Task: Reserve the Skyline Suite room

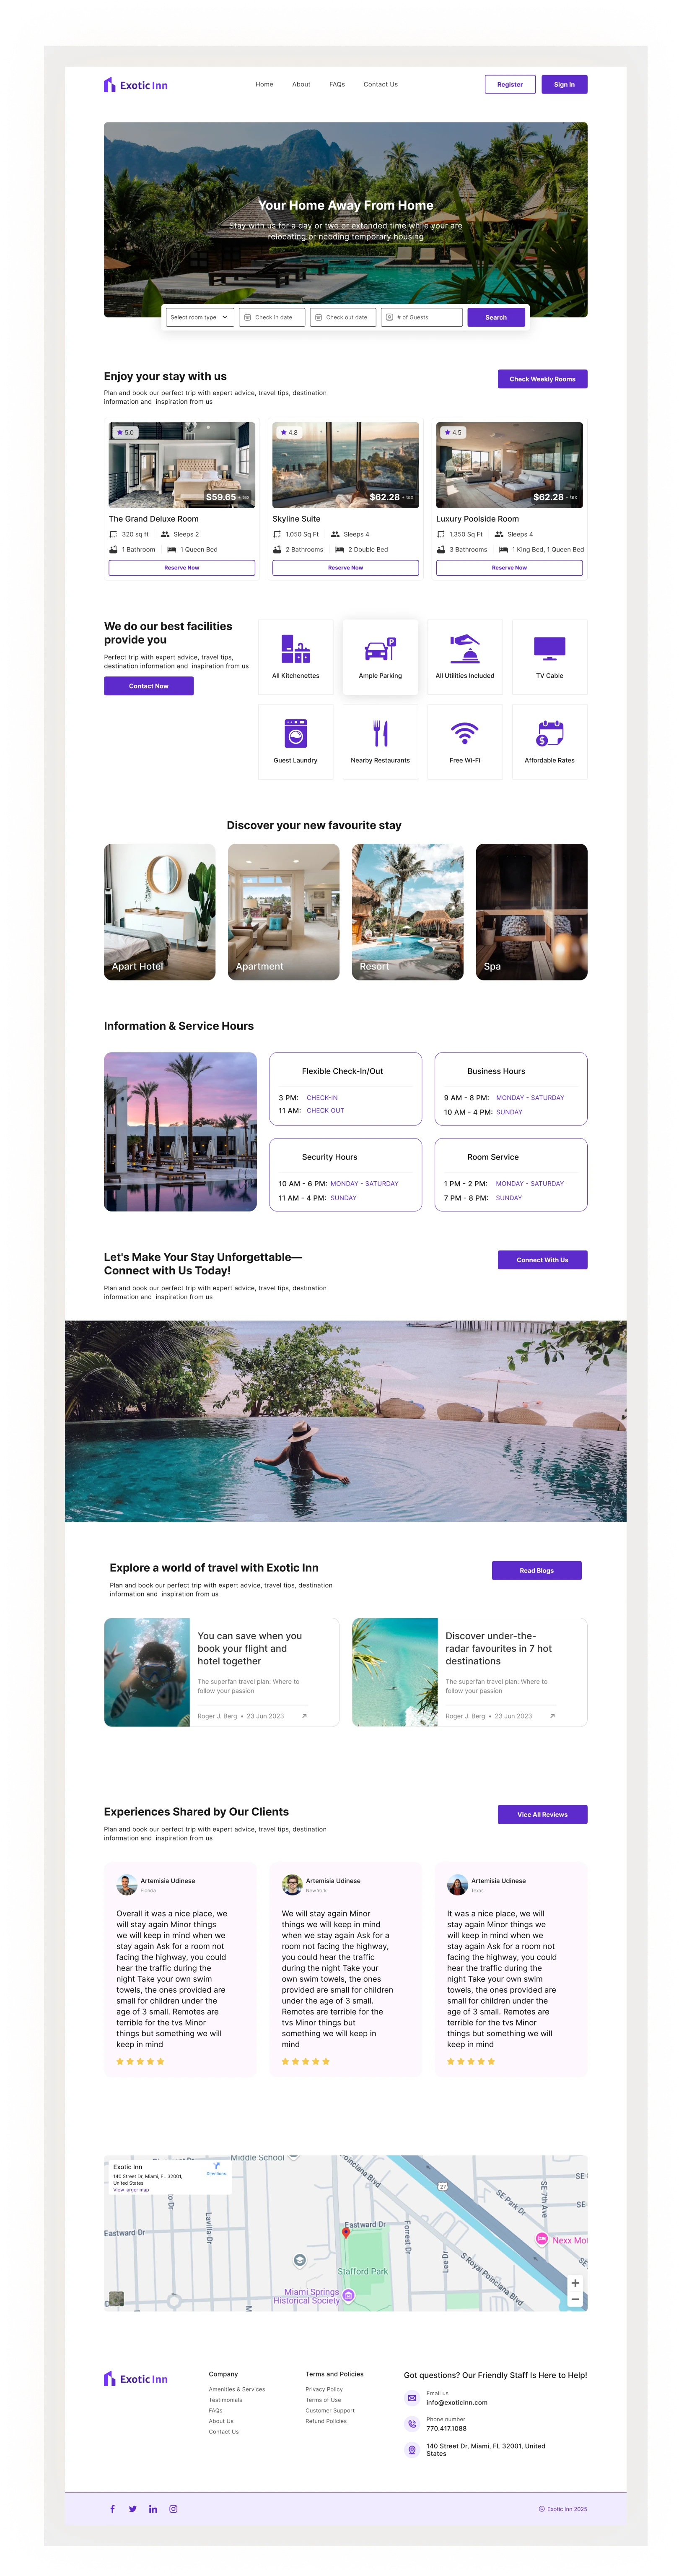Action: pos(345,567)
